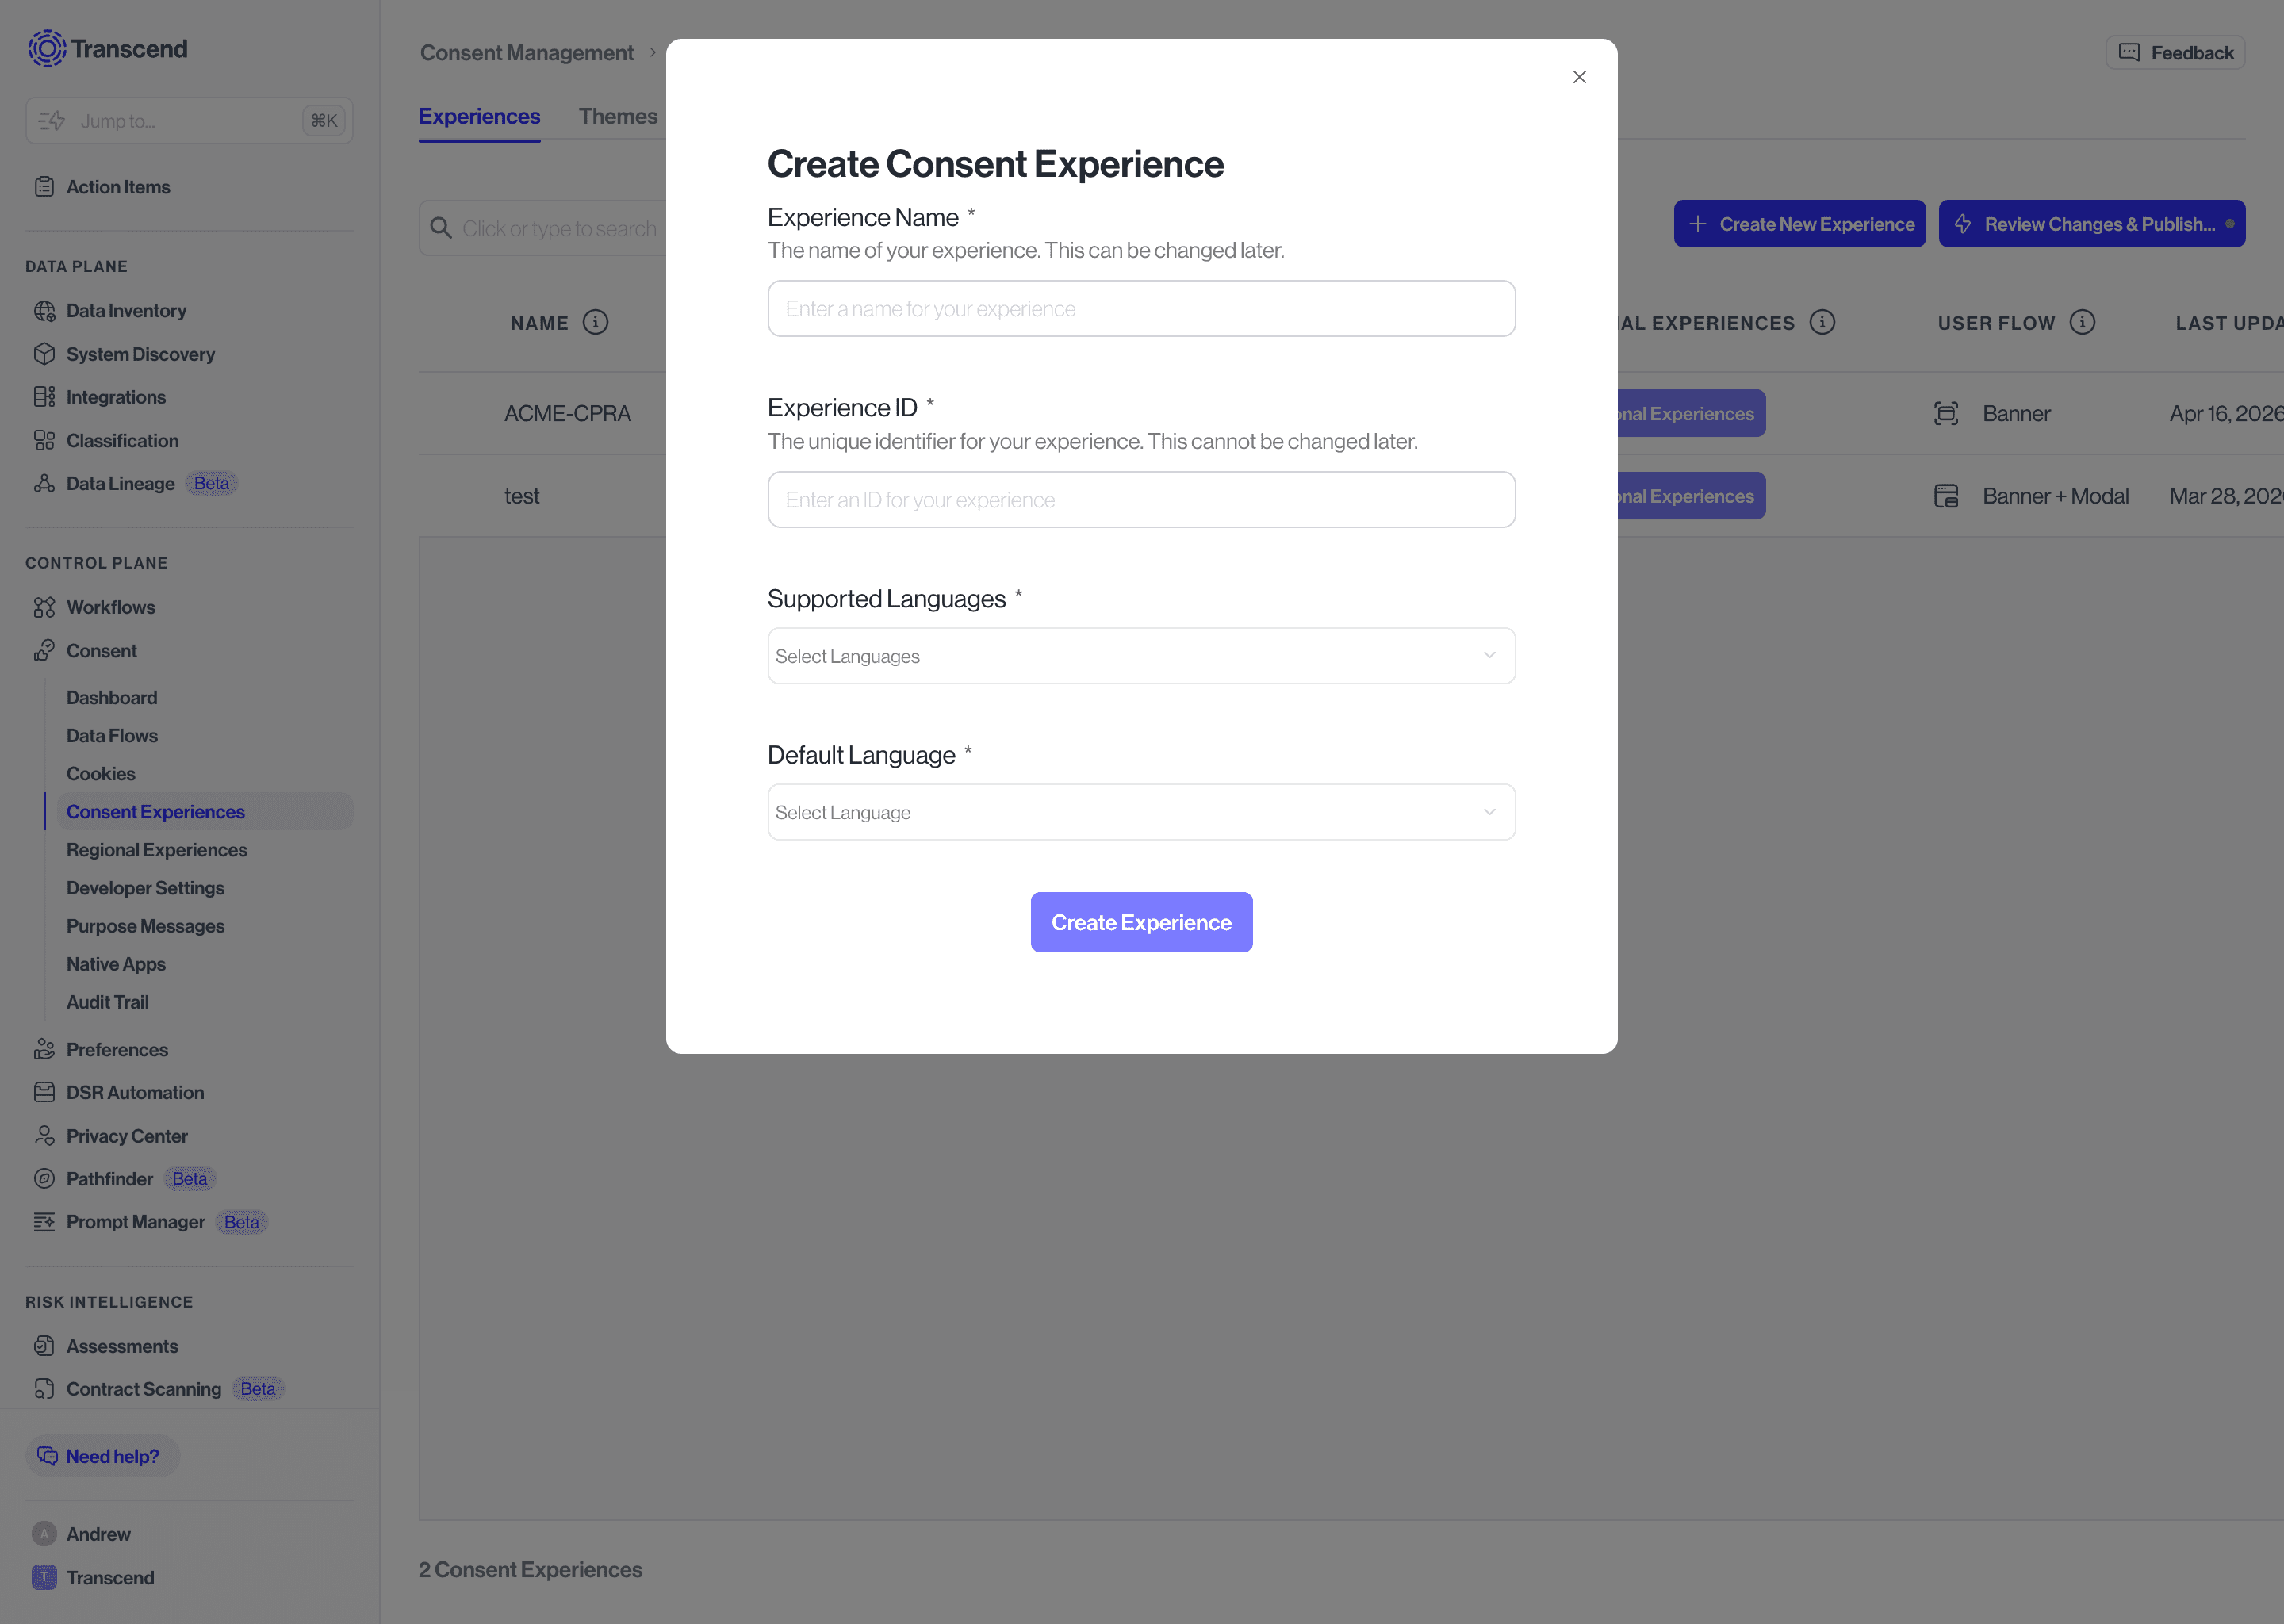Click the System Discovery cube icon
2284x1624 pixels.
tap(44, 354)
